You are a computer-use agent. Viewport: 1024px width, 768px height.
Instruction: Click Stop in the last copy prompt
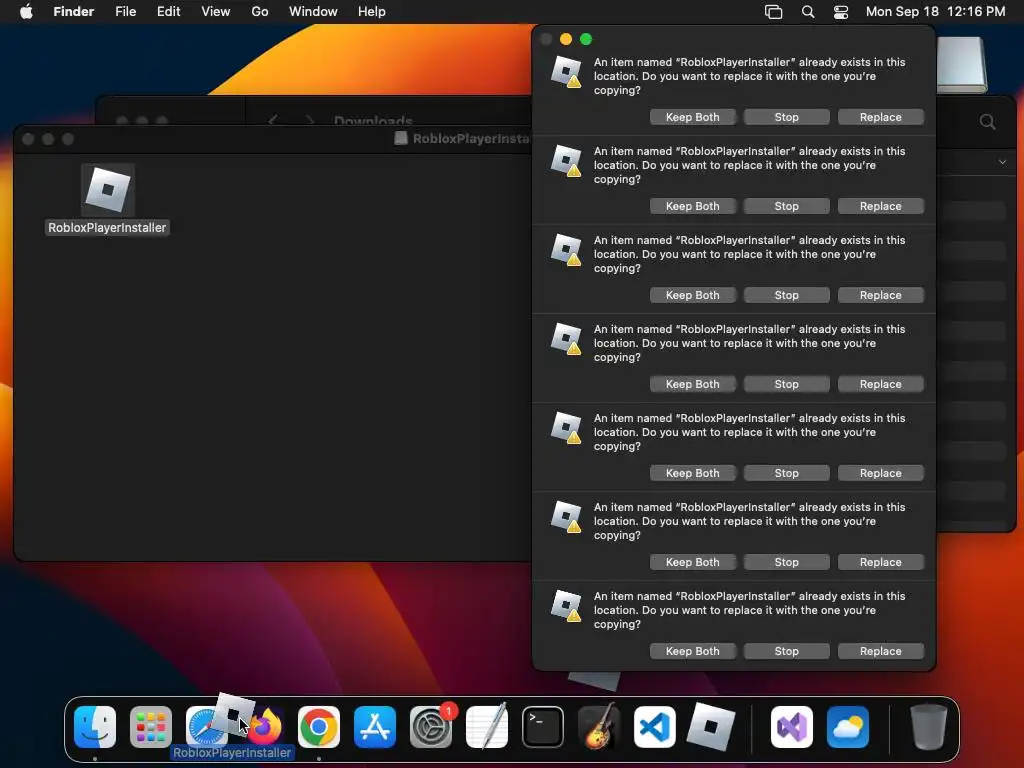(786, 651)
